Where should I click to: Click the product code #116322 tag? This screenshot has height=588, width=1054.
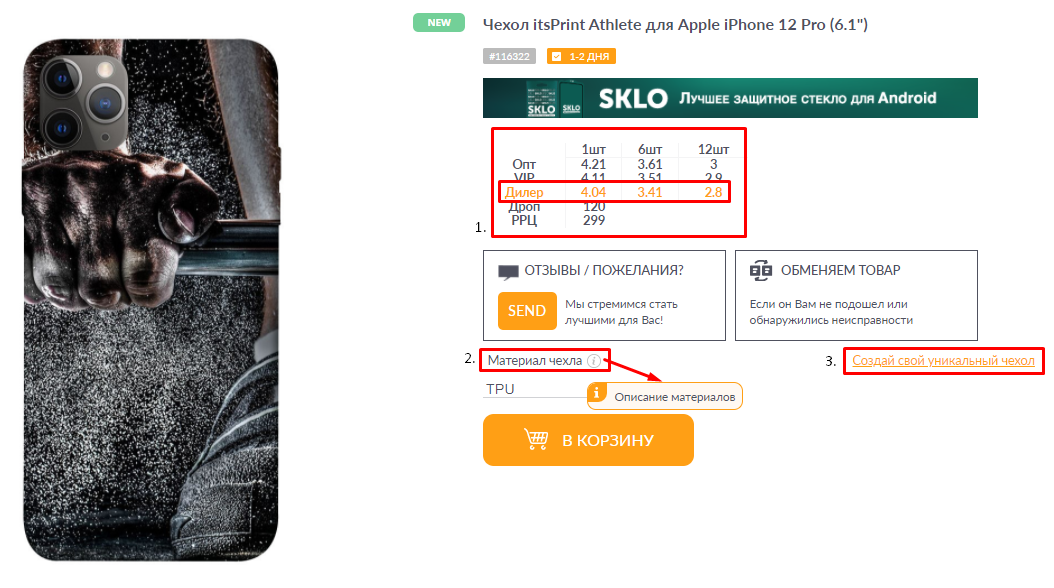tap(509, 56)
